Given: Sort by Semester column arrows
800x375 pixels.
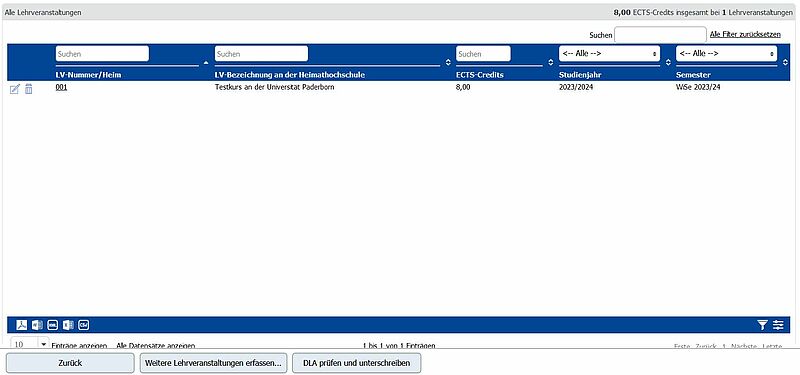Looking at the screenshot, I should [x=785, y=62].
